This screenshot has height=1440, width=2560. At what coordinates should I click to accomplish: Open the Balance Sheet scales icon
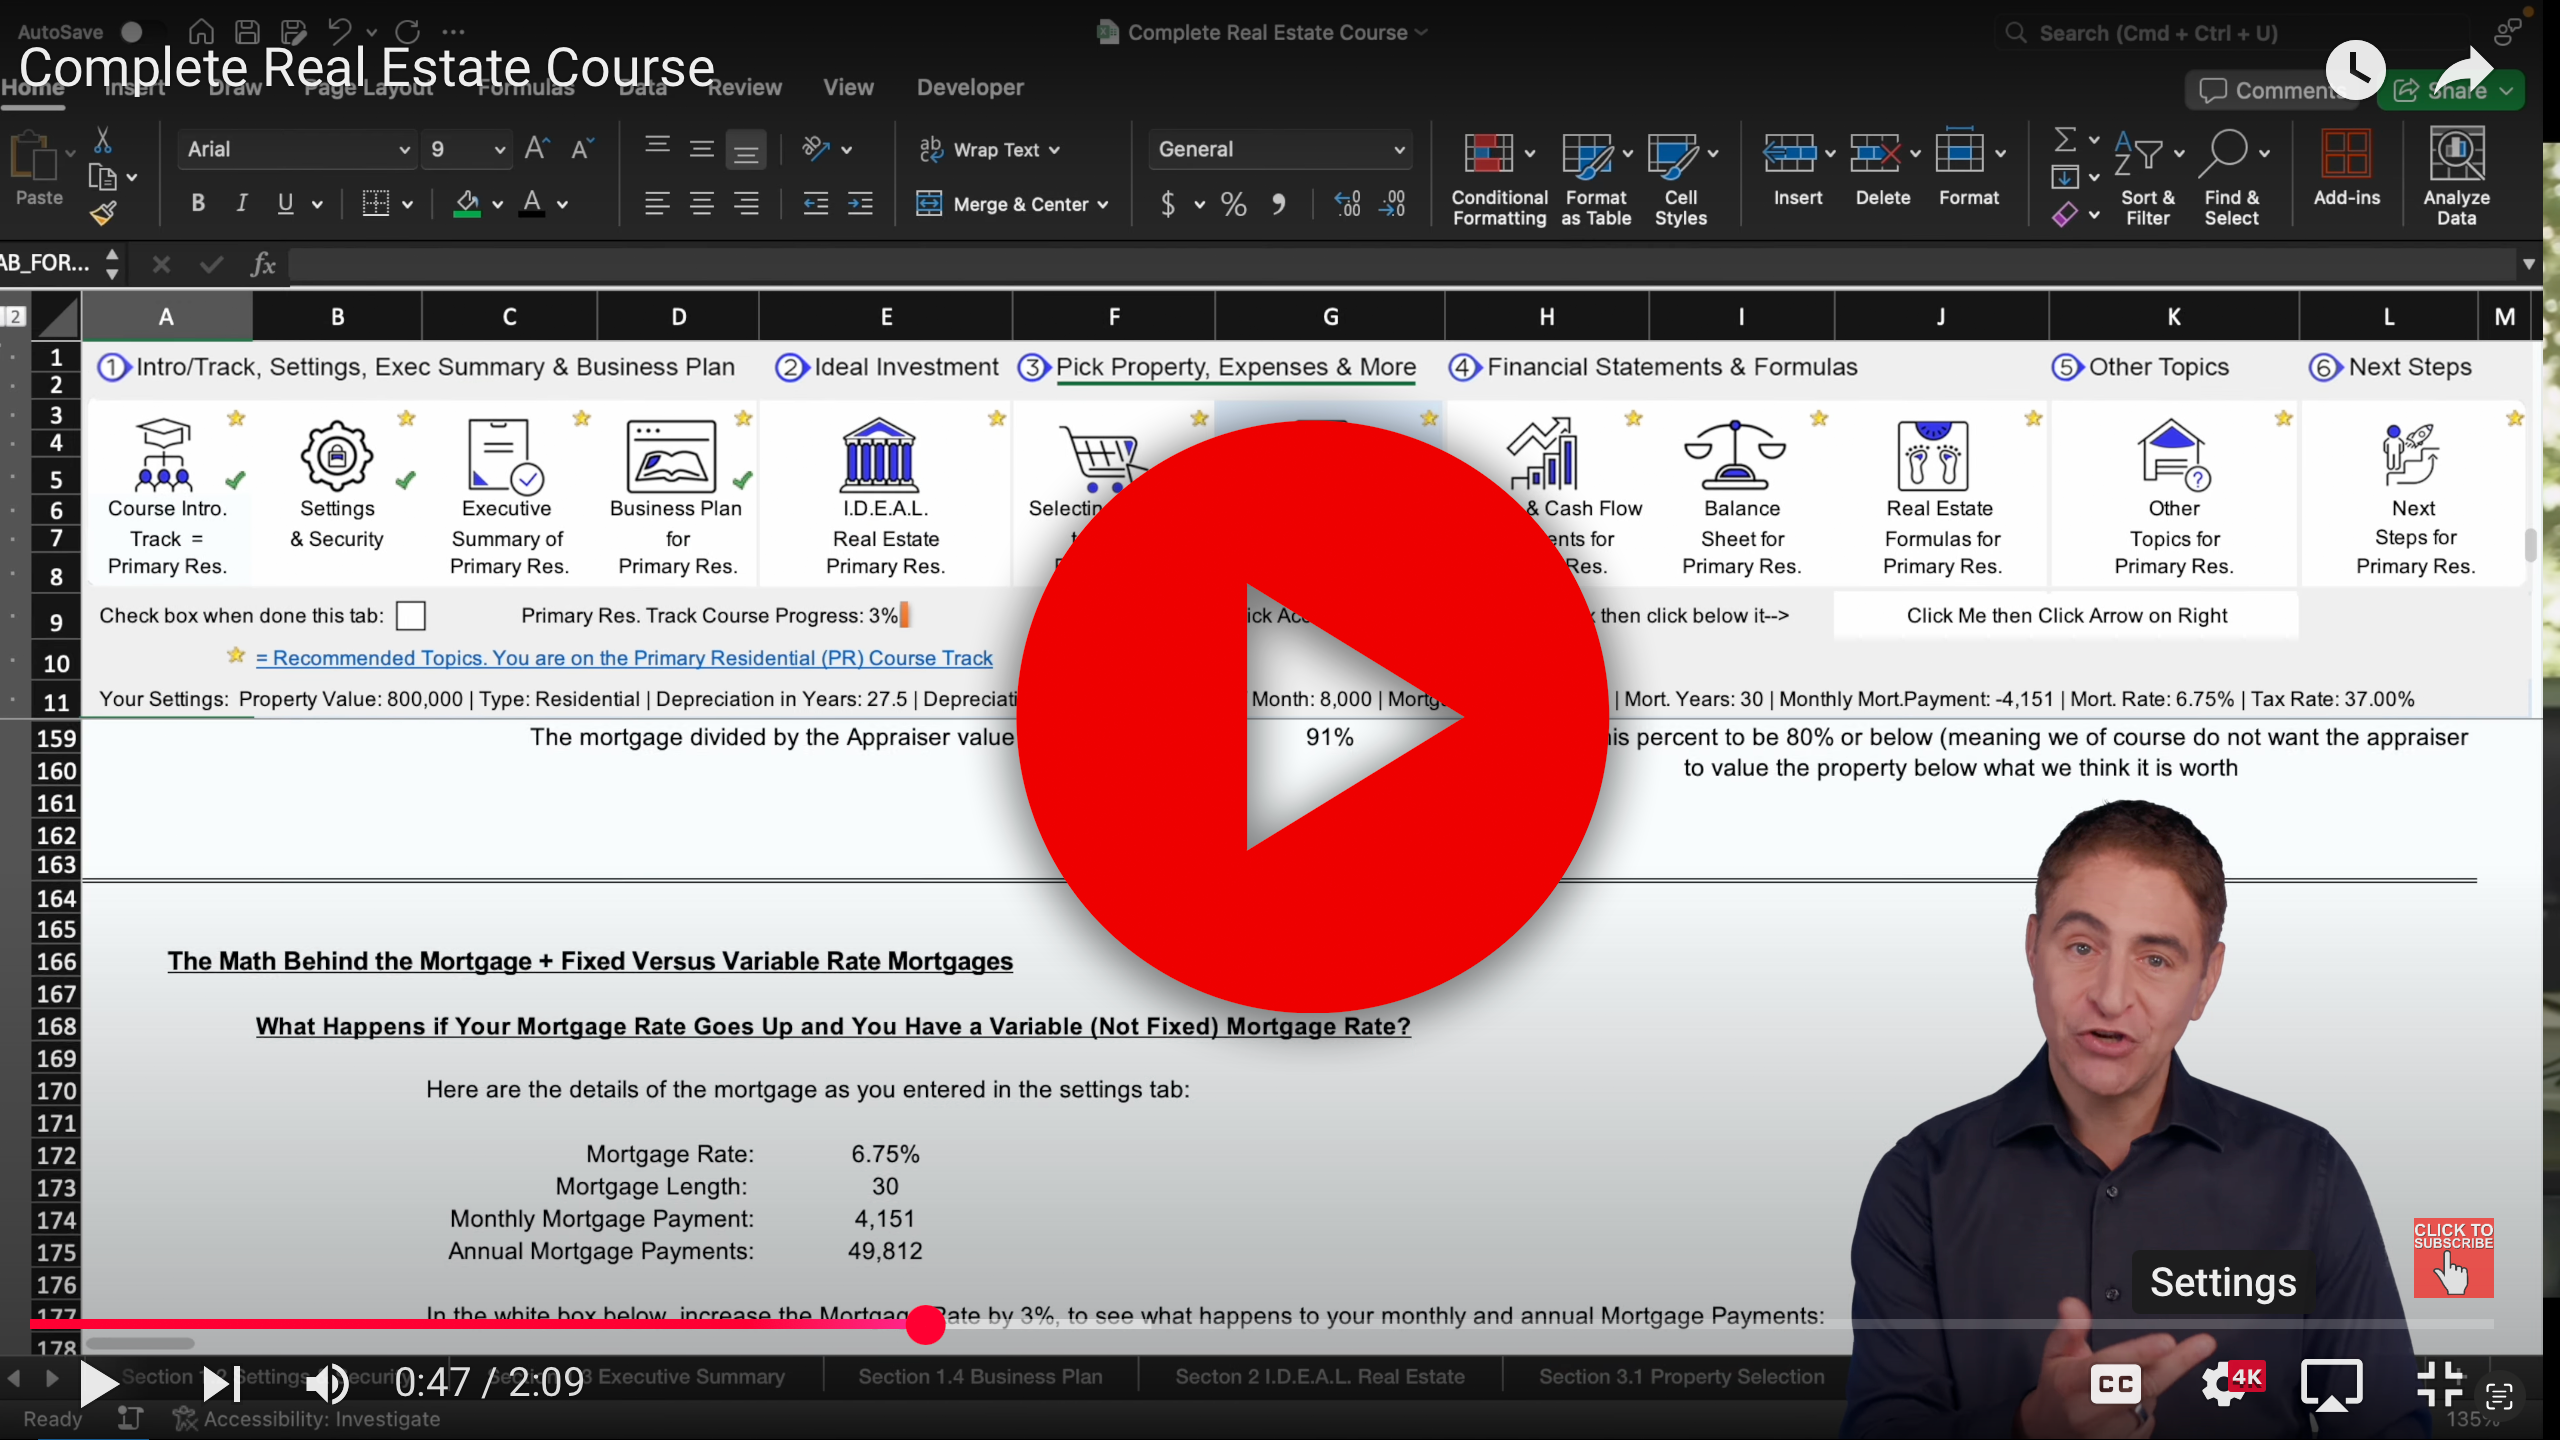[1735, 454]
